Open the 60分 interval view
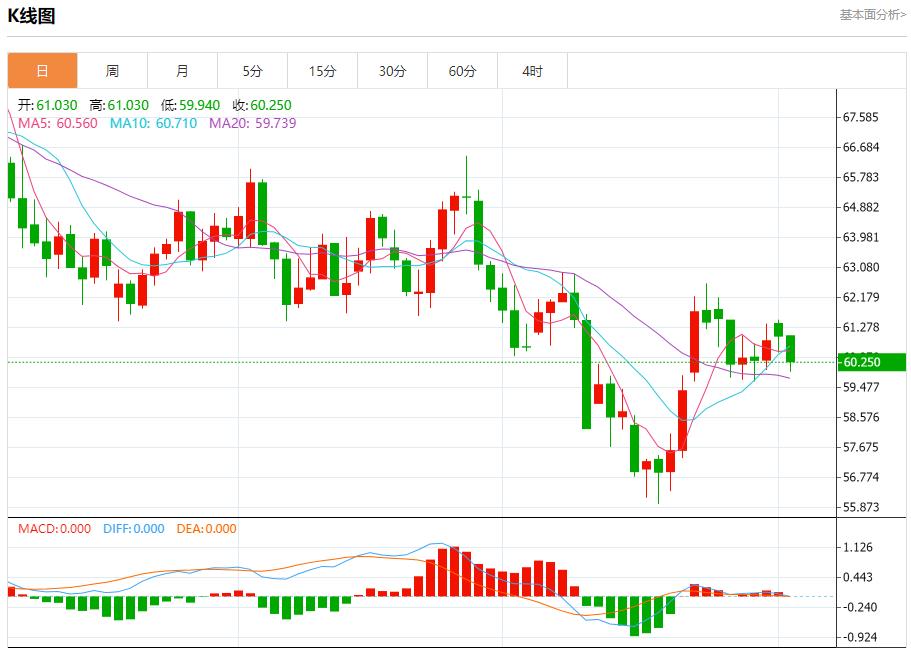The image size is (911, 648). 463,70
